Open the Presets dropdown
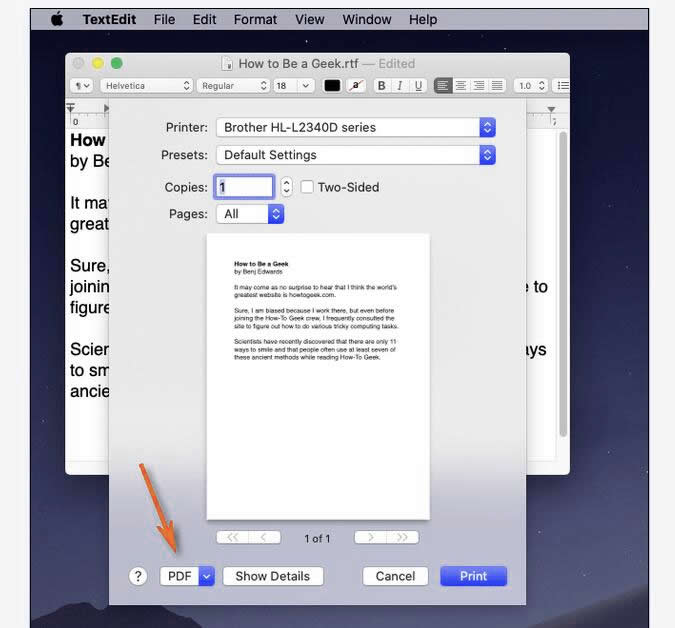The width and height of the screenshot is (675, 628). (356, 155)
